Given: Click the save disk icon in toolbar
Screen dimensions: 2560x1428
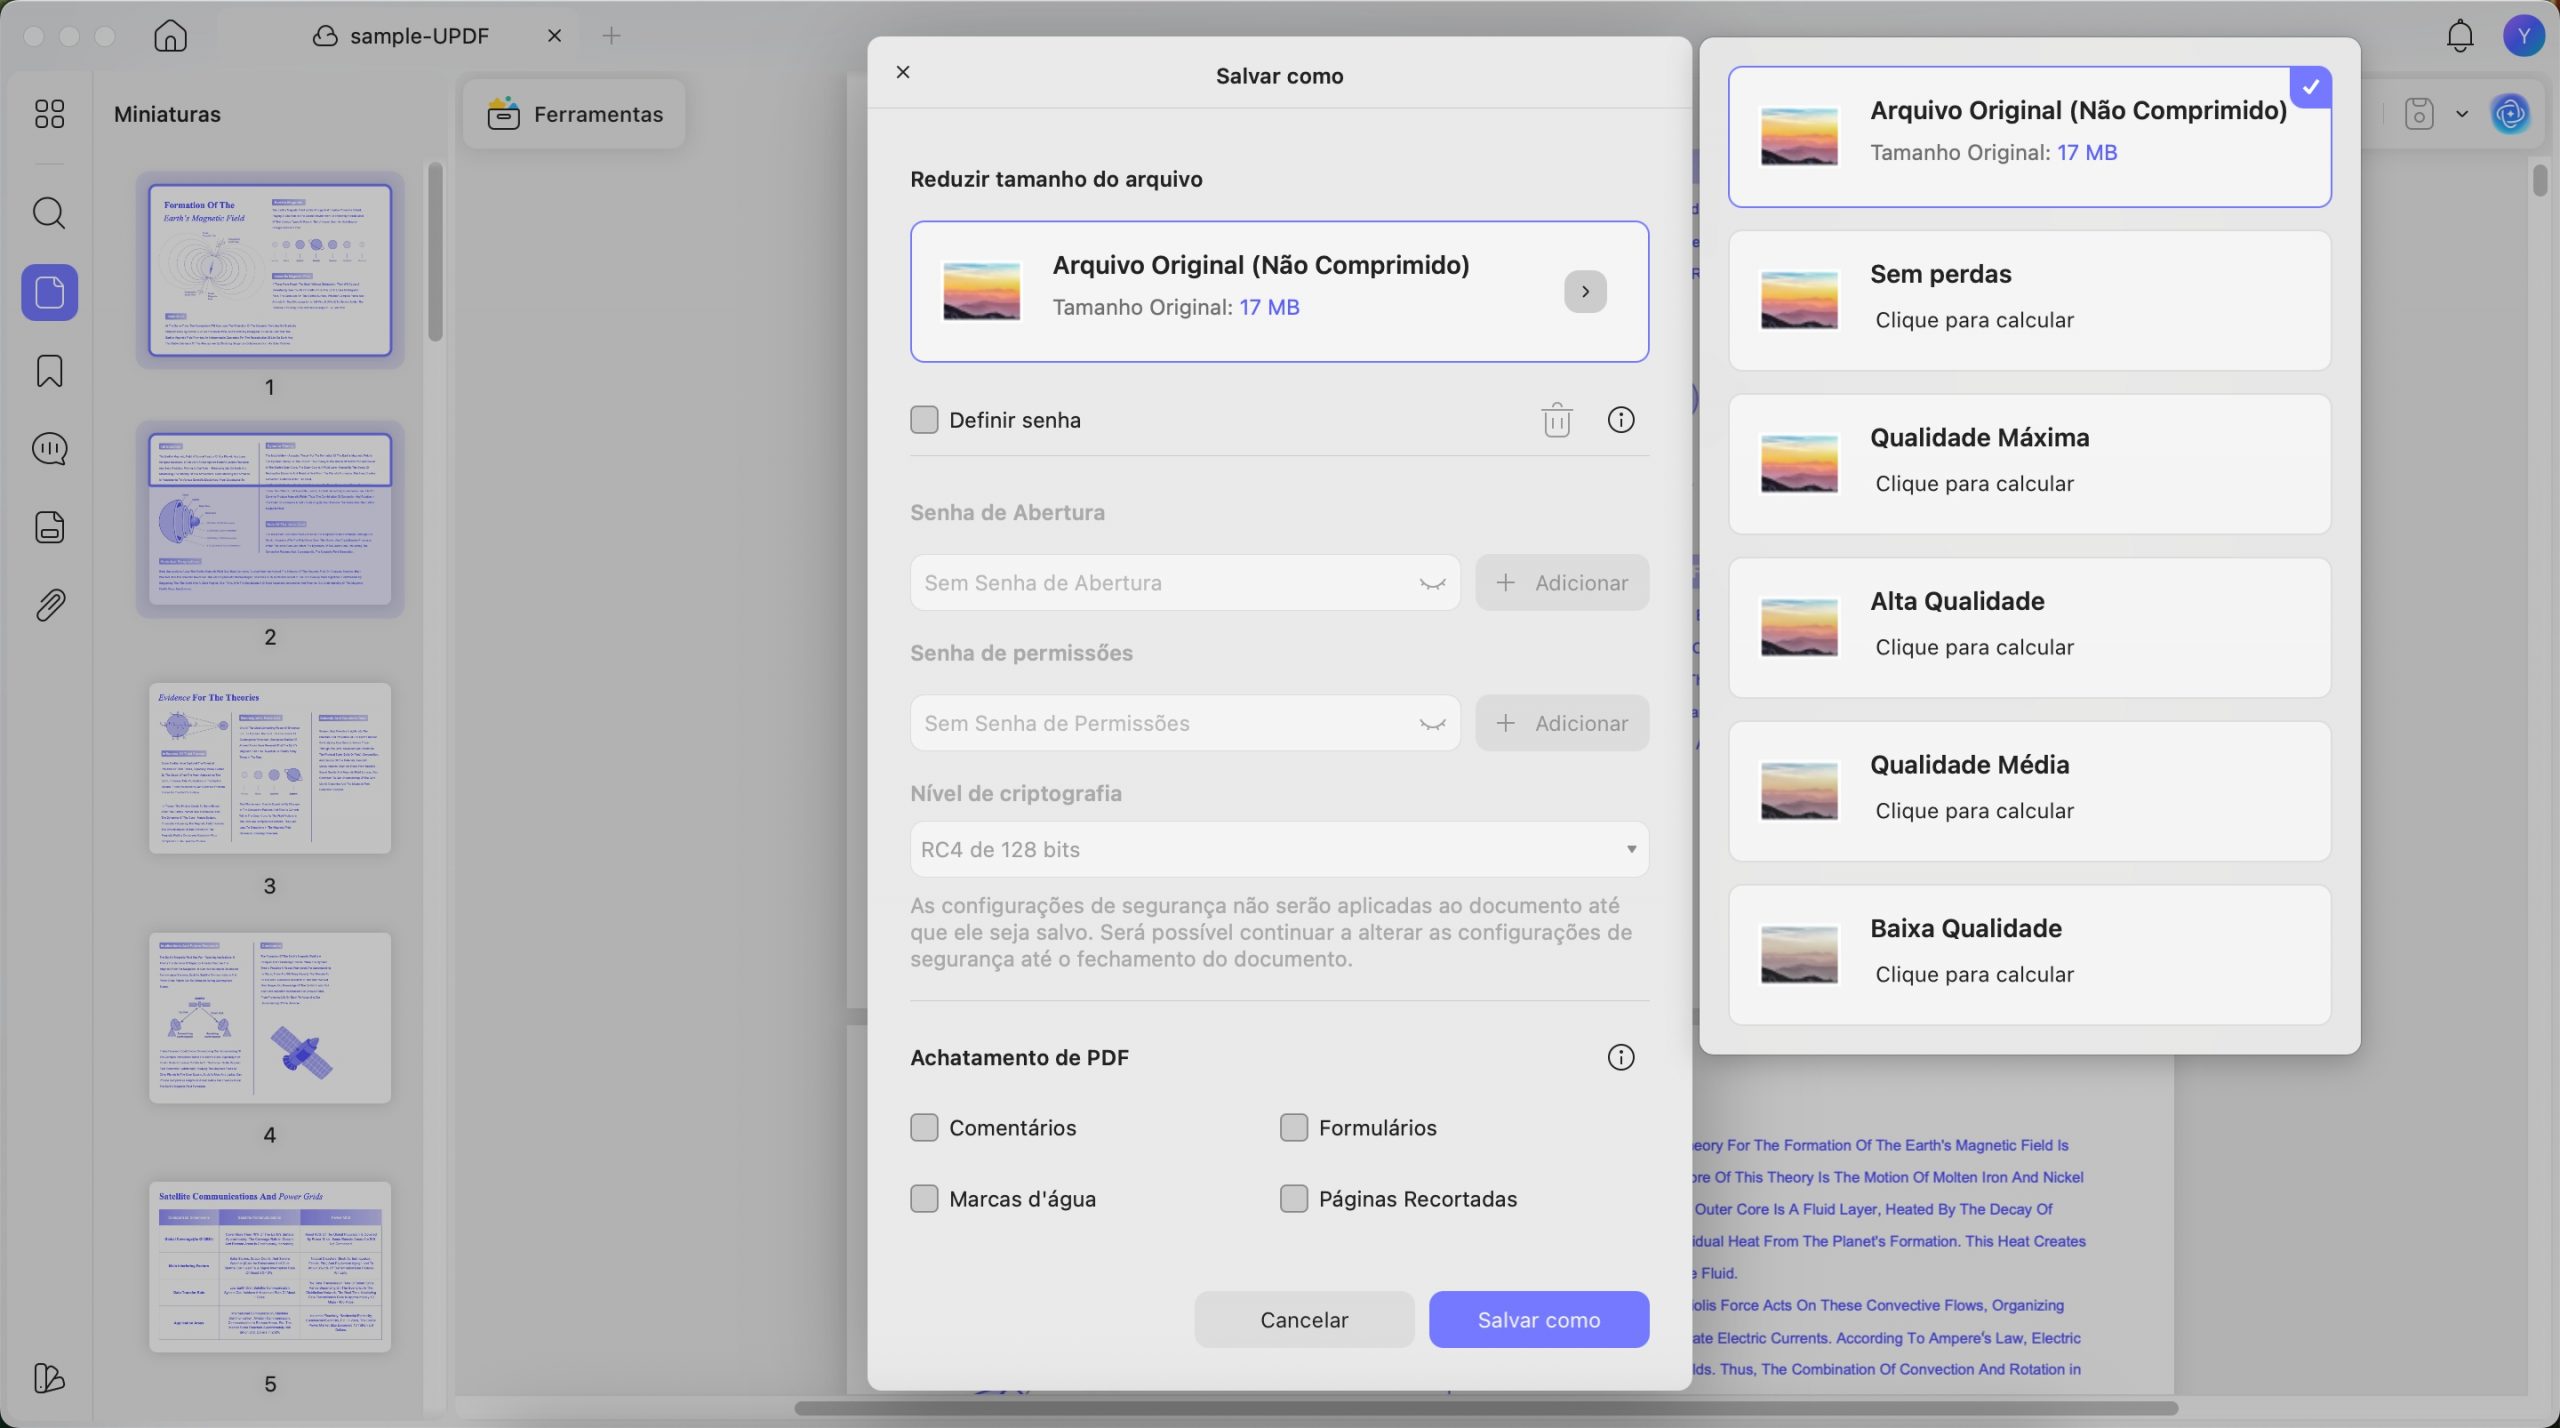Looking at the screenshot, I should (x=2418, y=113).
